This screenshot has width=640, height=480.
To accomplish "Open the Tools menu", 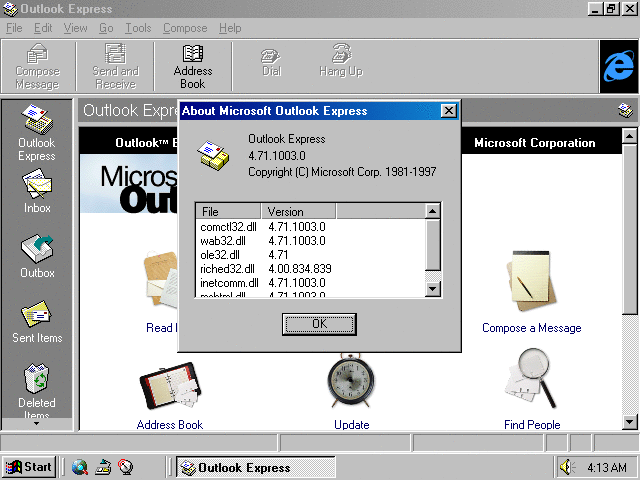I will [x=138, y=28].
